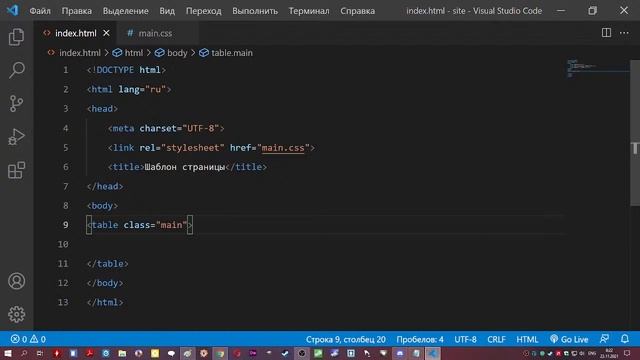Screen dimensions: 640x360
Task: Switch to the main.css tab
Action: pyautogui.click(x=155, y=33)
